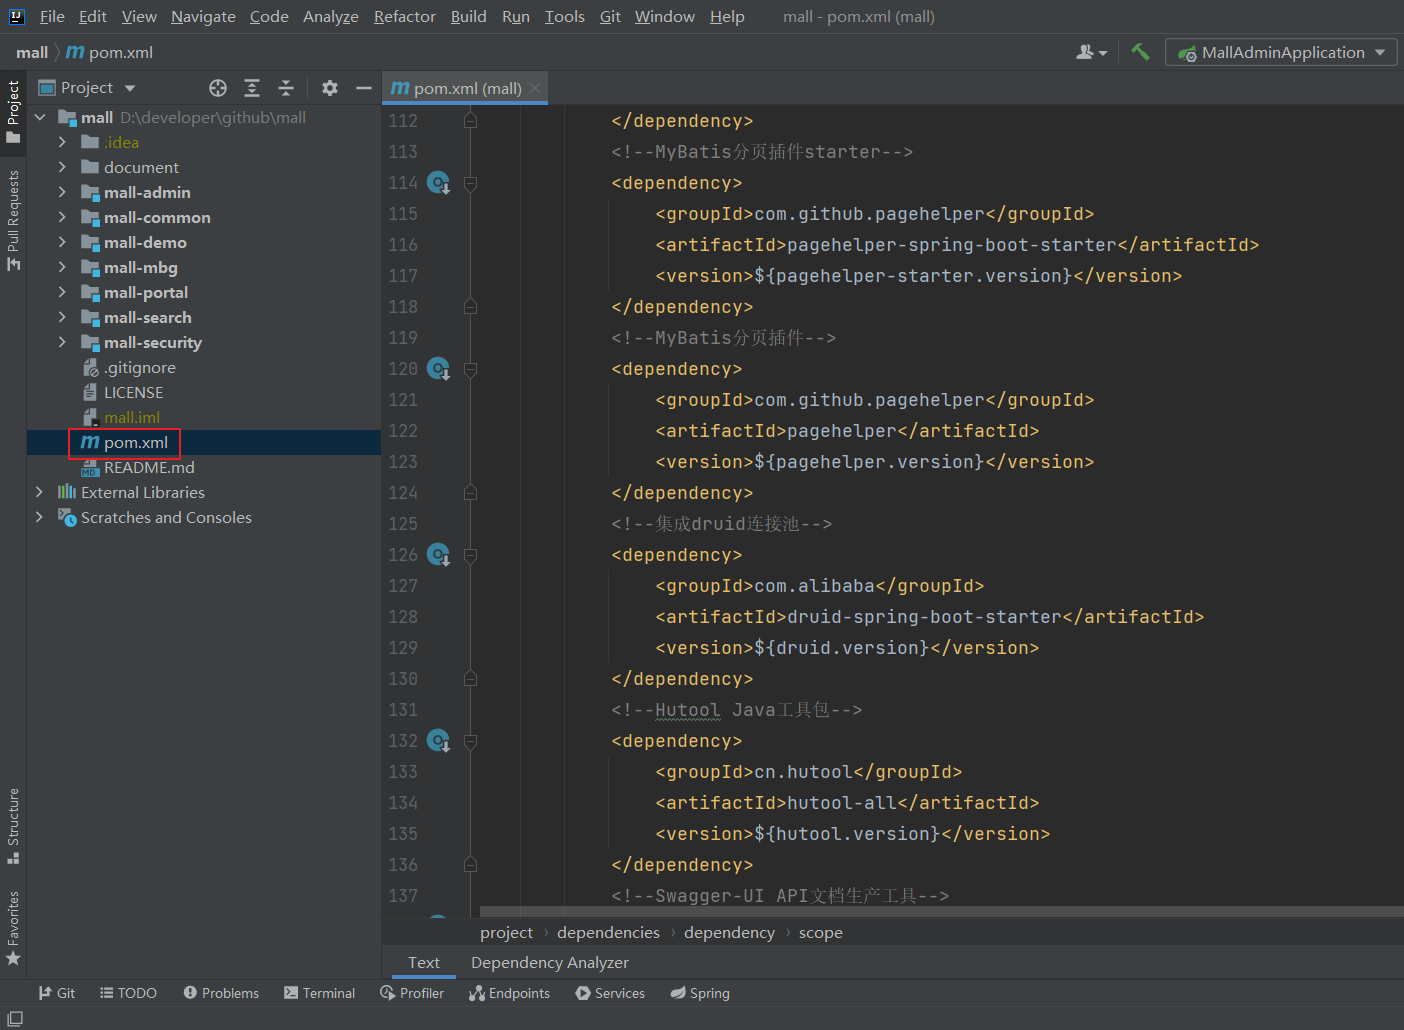This screenshot has height=1030, width=1404.
Task: Toggle the Structure tool window
Action: pos(13,825)
